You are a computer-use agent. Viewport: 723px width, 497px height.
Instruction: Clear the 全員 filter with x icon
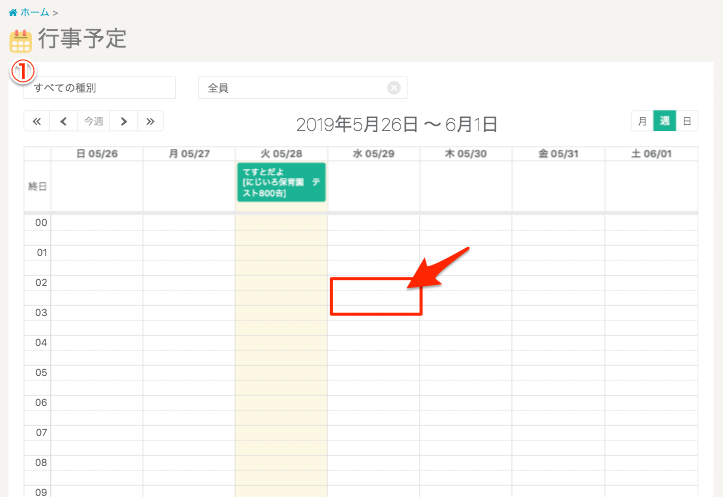pos(394,88)
